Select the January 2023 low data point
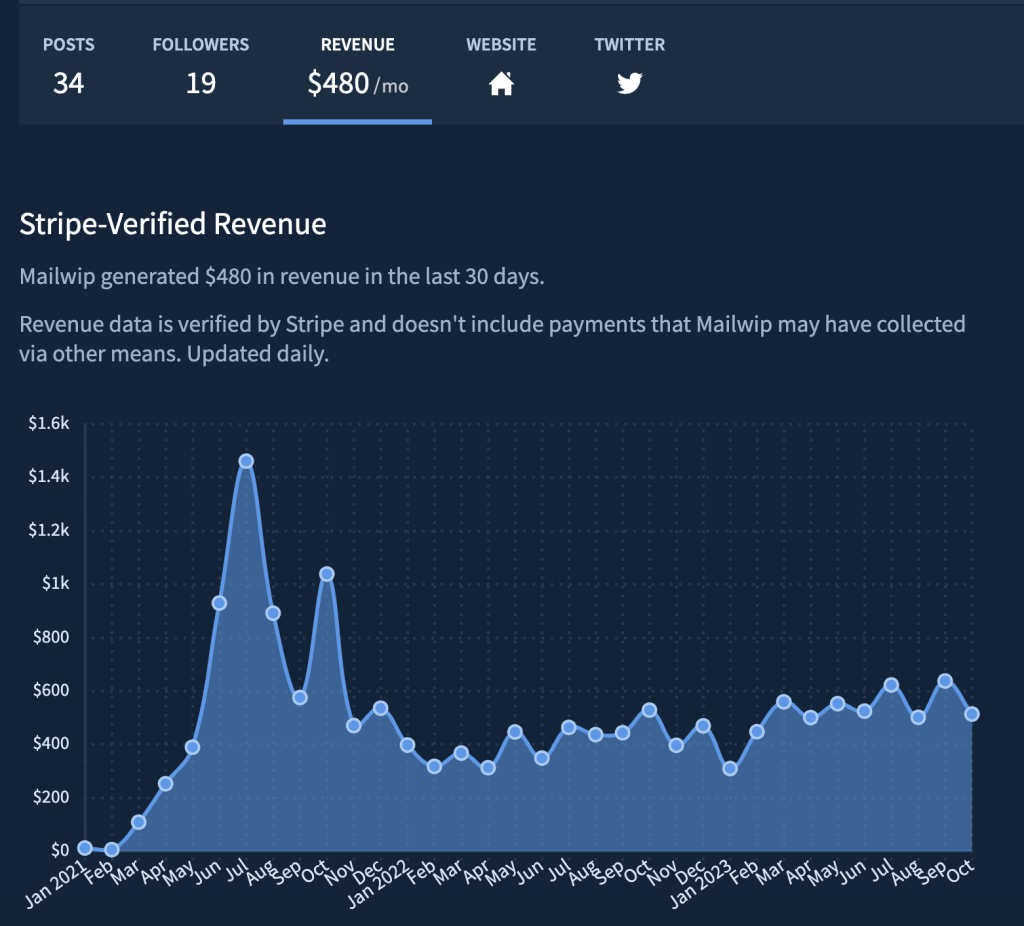Image resolution: width=1024 pixels, height=926 pixels. click(x=730, y=769)
